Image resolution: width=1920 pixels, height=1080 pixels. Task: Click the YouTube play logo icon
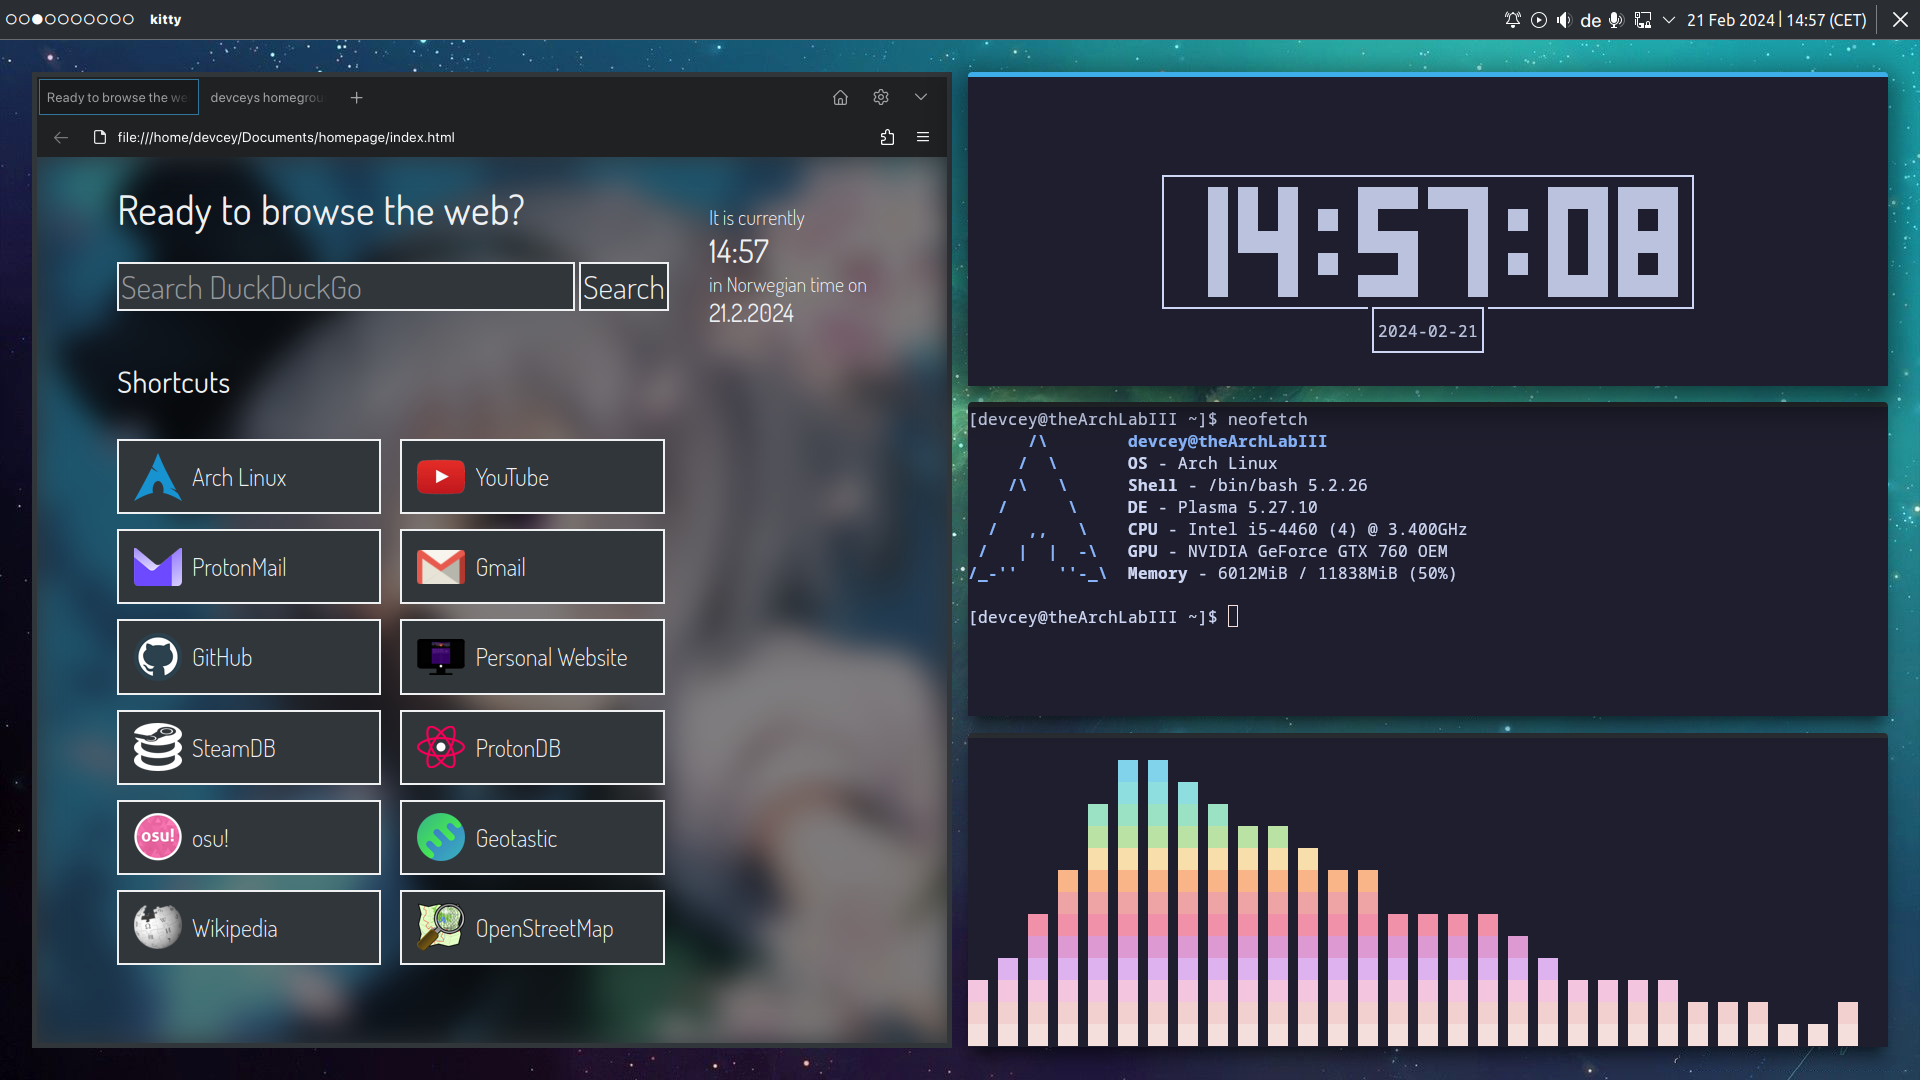441,477
